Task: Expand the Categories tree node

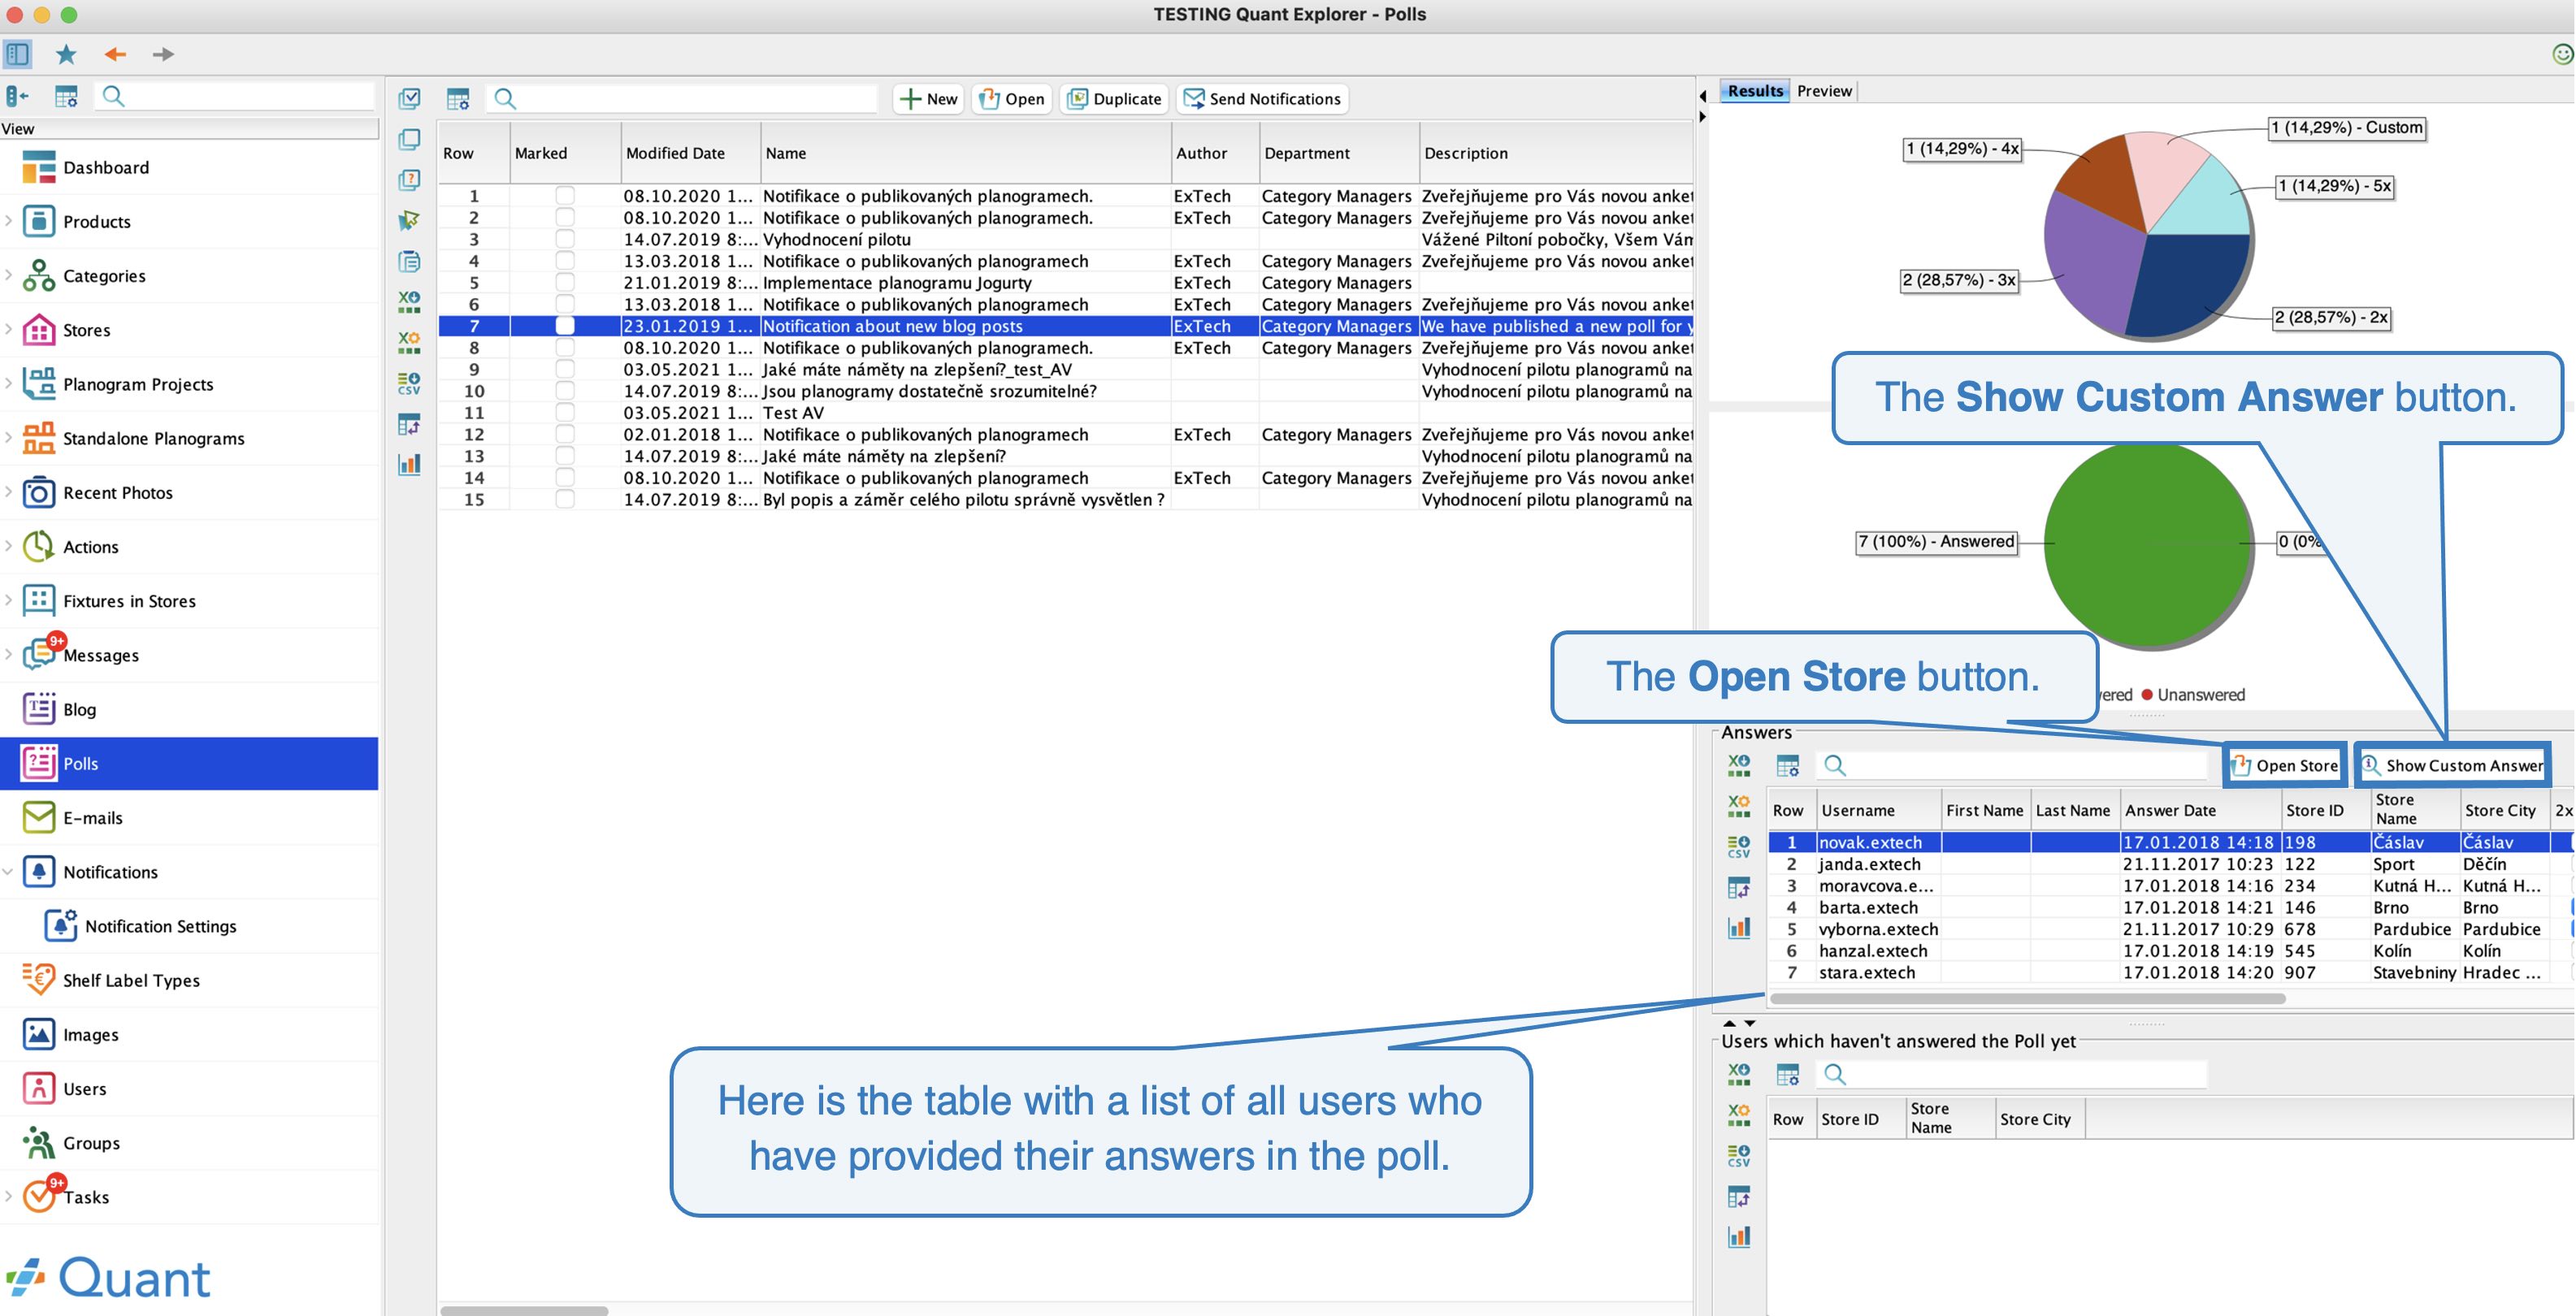Action: 8,275
